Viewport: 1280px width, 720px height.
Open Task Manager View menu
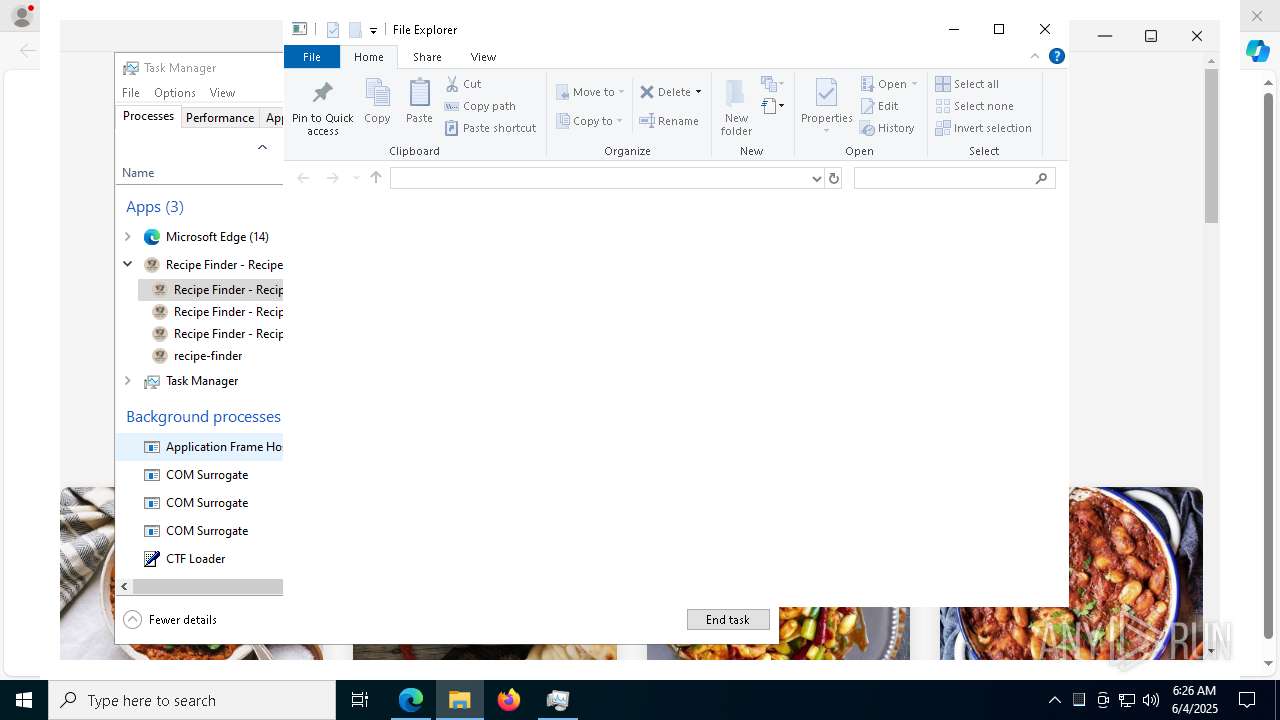pos(222,93)
